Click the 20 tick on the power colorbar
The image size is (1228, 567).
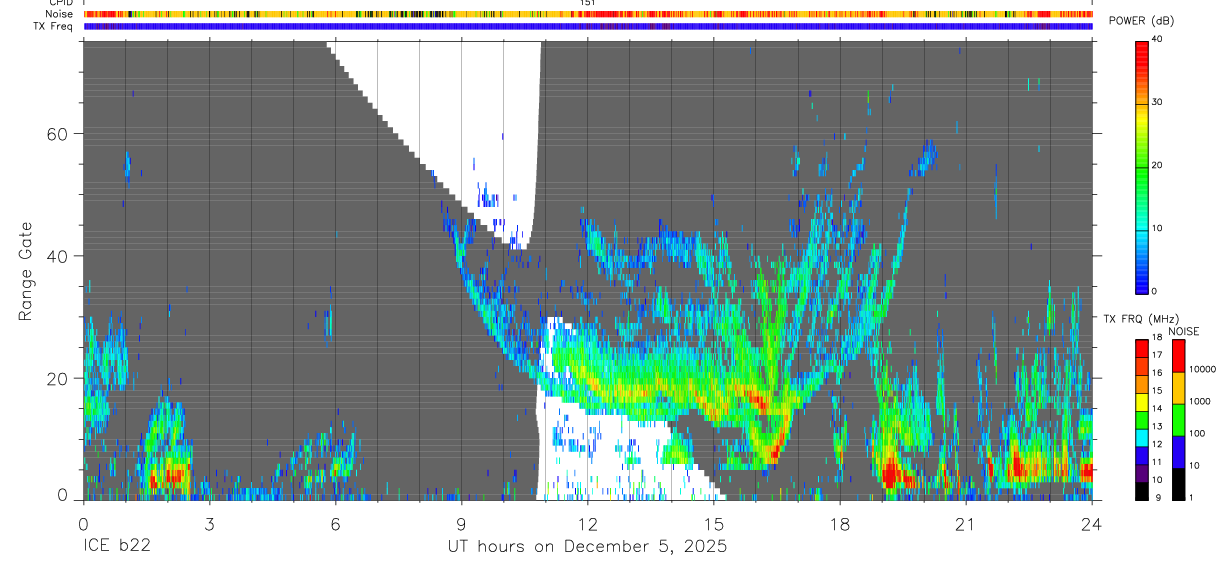click(1158, 166)
